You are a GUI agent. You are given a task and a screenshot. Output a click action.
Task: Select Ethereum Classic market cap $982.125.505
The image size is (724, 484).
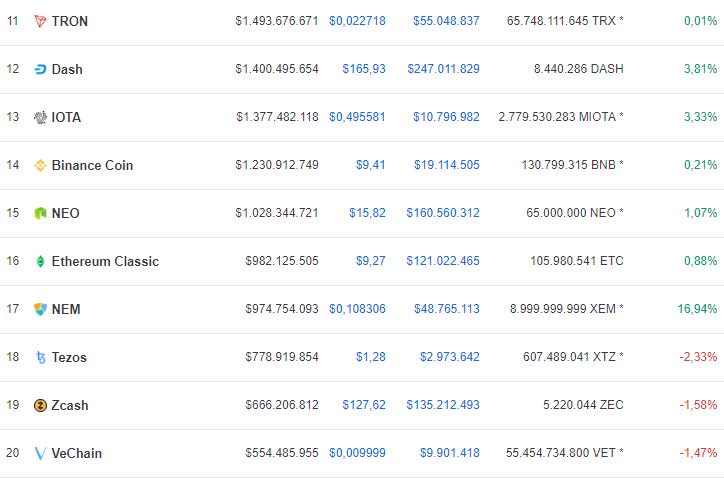pos(282,261)
